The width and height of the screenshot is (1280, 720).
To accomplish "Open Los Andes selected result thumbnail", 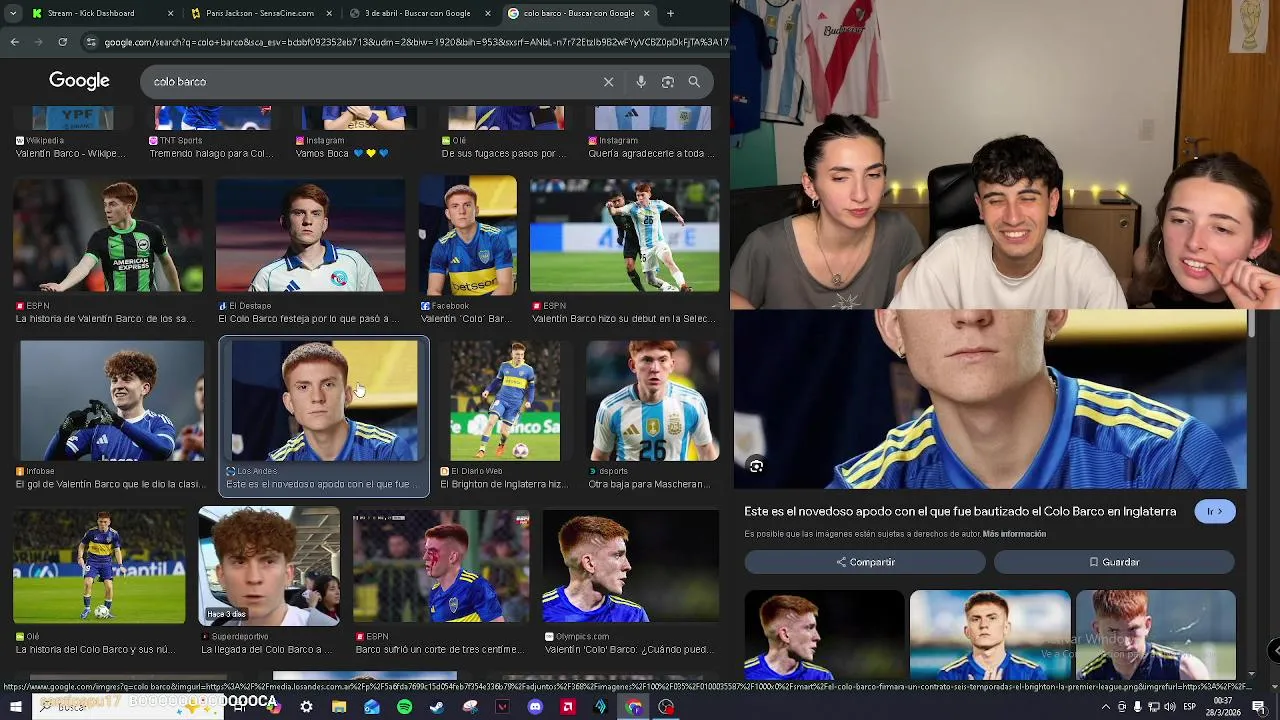I will click(324, 401).
